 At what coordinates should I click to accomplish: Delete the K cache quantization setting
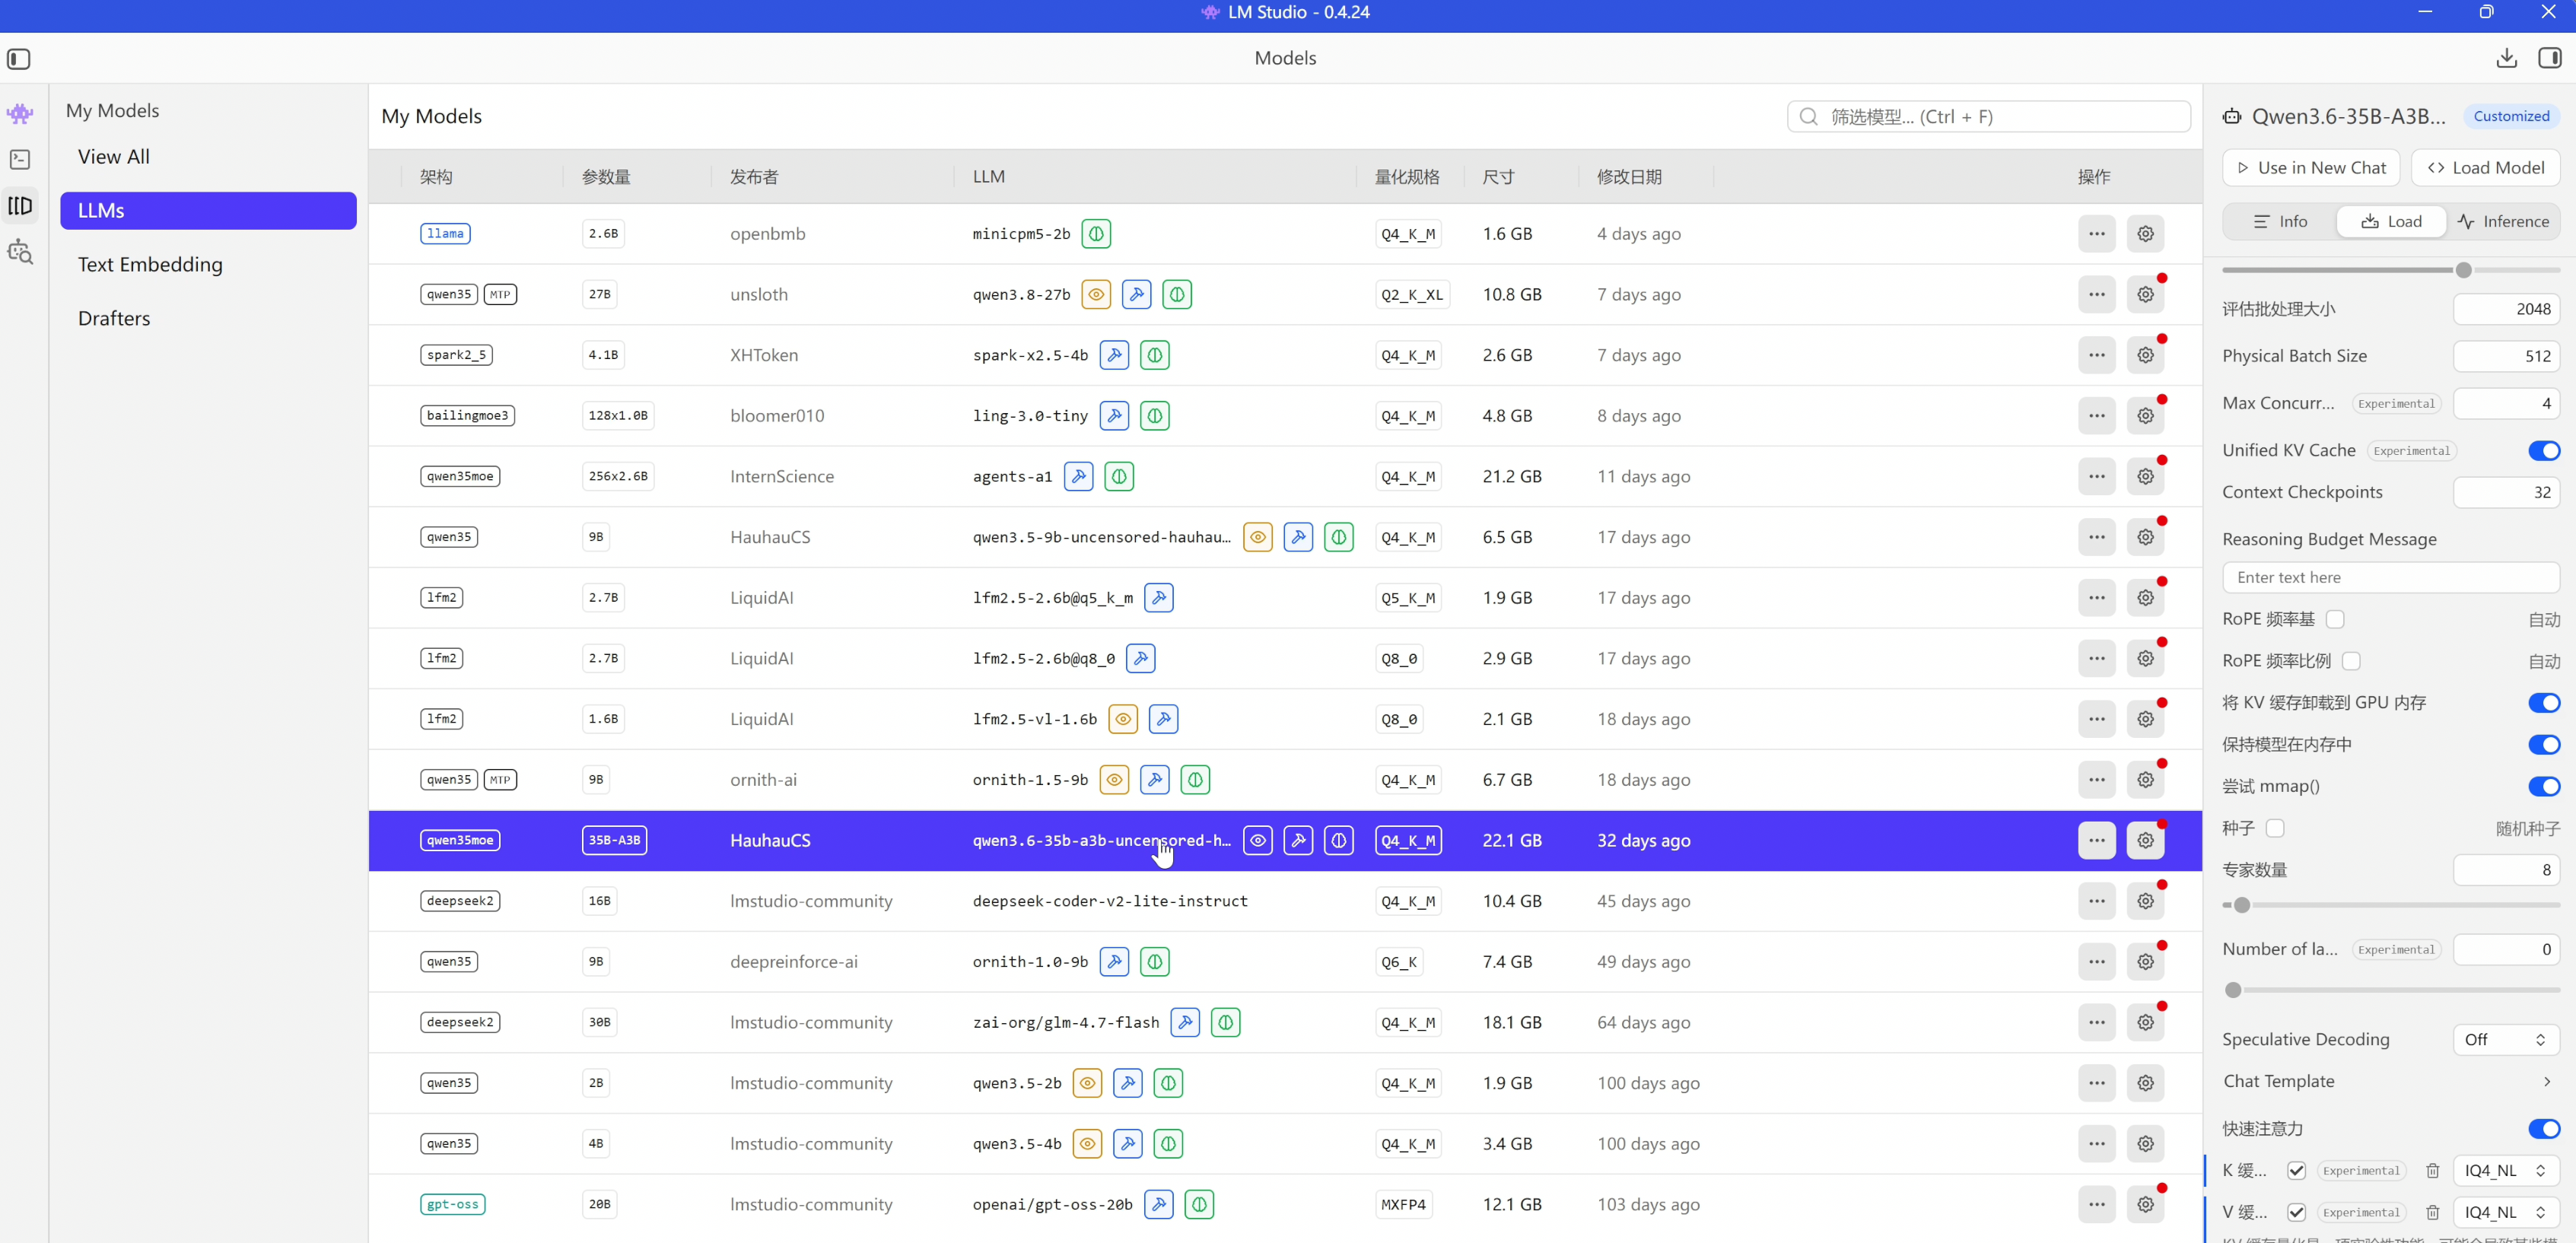(2432, 1171)
